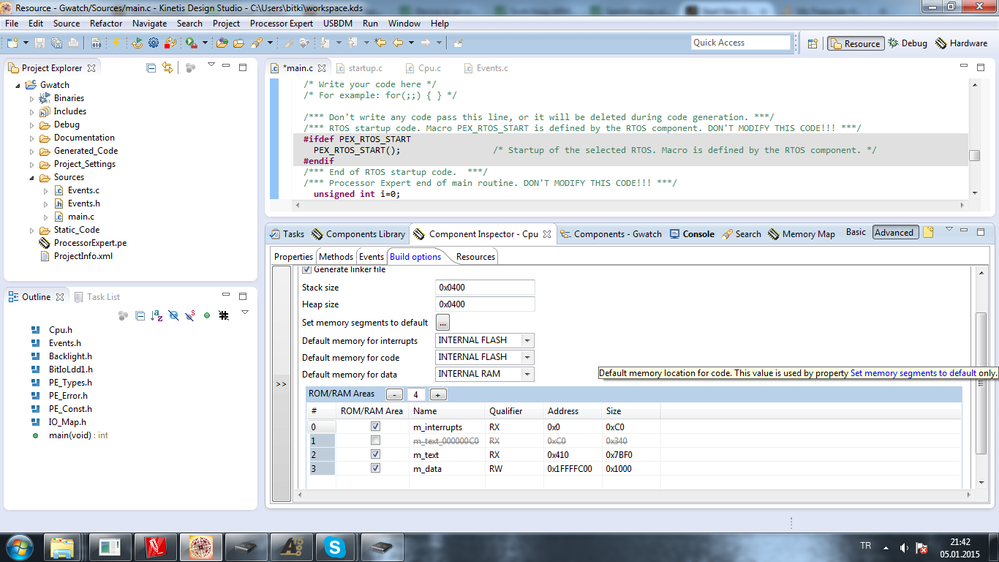Switch to the Memory Map tab
Screen dimensions: 999x562
click(801, 234)
